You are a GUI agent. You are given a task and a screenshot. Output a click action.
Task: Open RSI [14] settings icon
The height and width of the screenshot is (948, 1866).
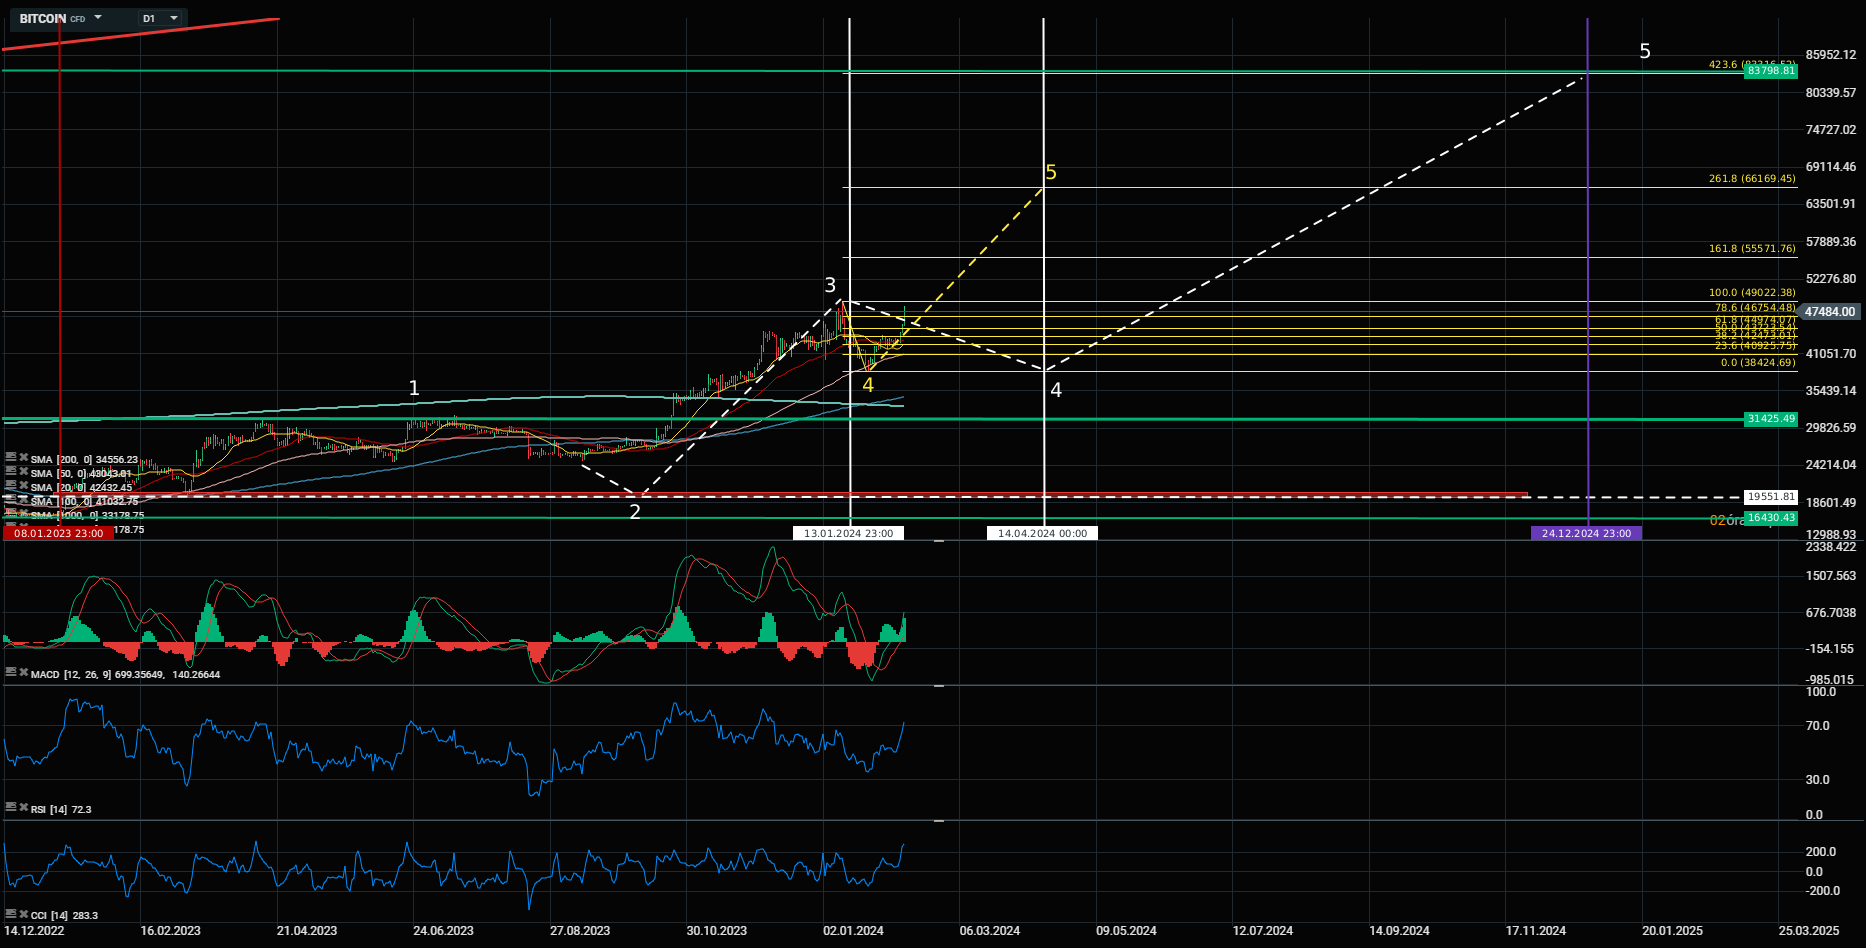11,807
